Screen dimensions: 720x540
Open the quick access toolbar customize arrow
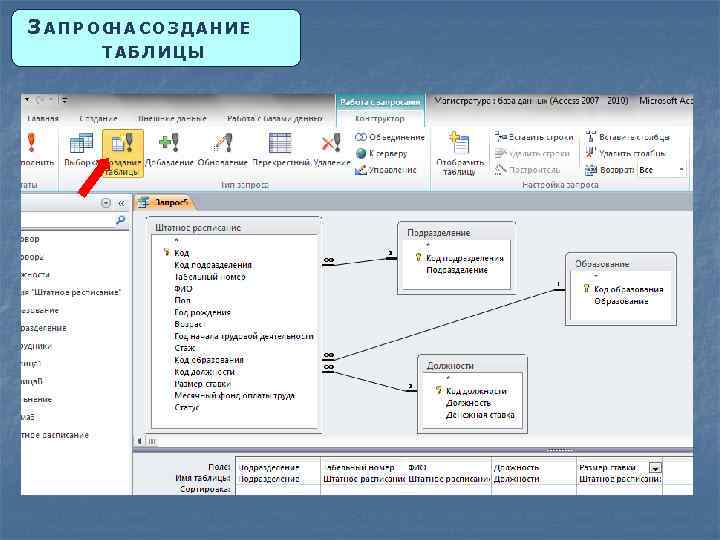pyautogui.click(x=65, y=100)
